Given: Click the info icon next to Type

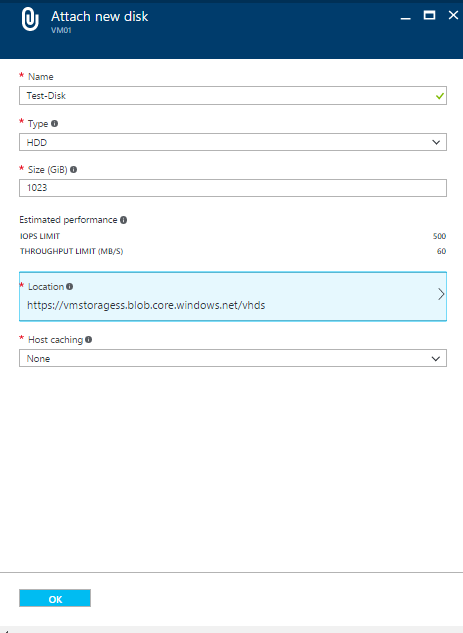Looking at the screenshot, I should pyautogui.click(x=54, y=124).
